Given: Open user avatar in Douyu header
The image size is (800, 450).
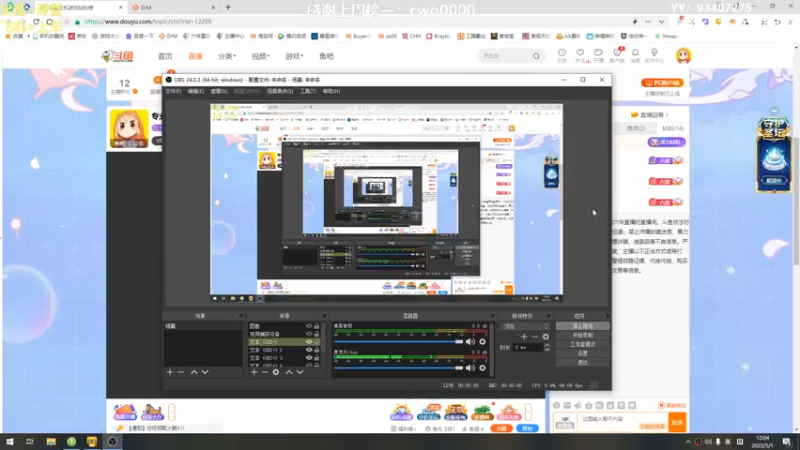Looking at the screenshot, I should tap(684, 55).
